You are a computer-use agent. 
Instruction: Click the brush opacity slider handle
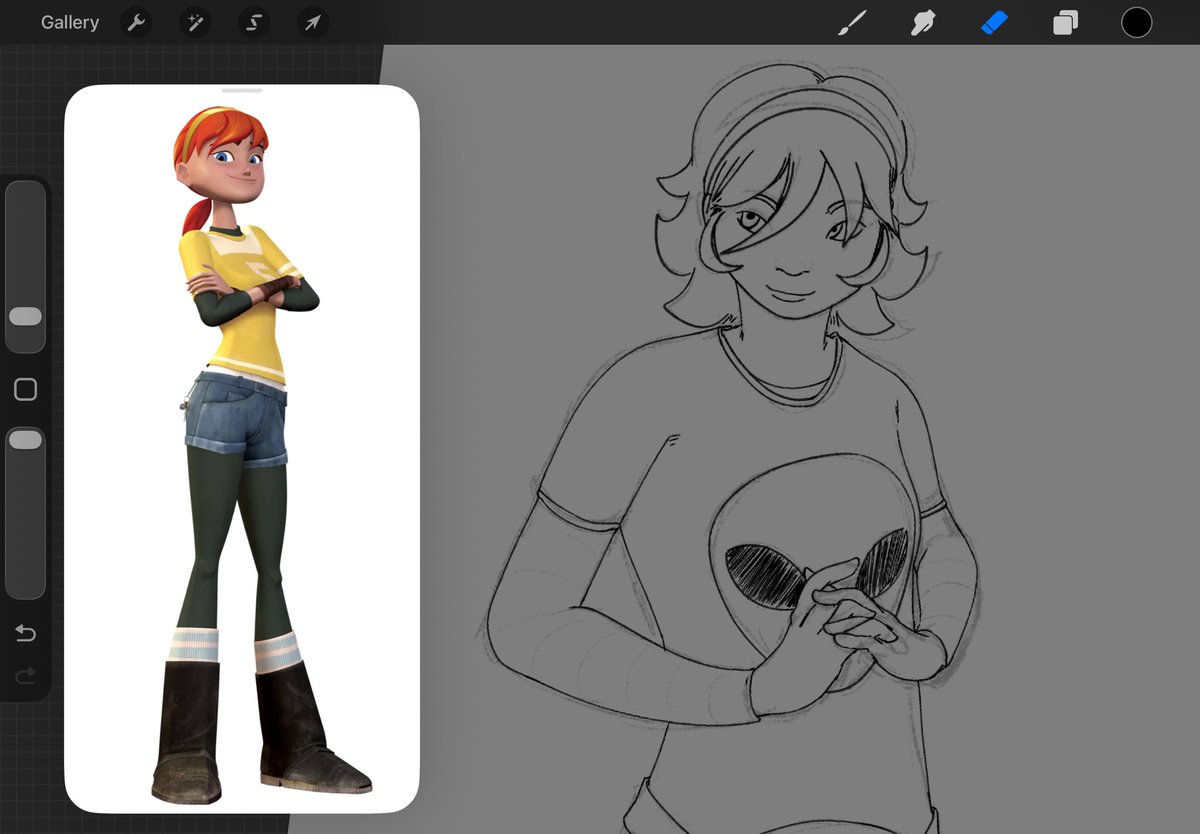[25, 440]
